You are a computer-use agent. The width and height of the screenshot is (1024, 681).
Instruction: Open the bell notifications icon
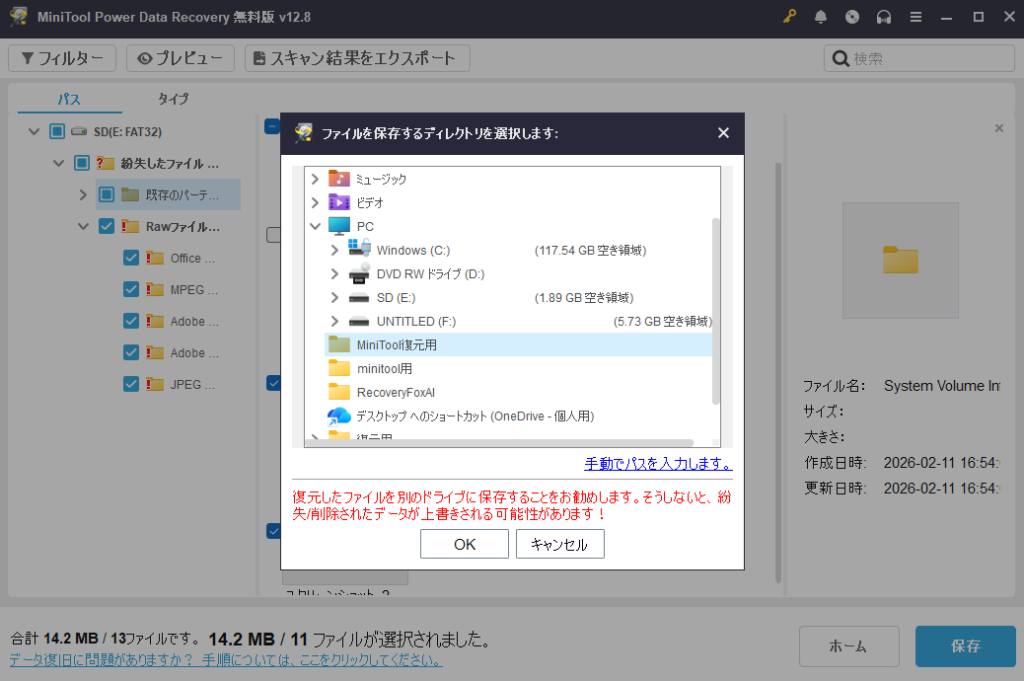821,17
